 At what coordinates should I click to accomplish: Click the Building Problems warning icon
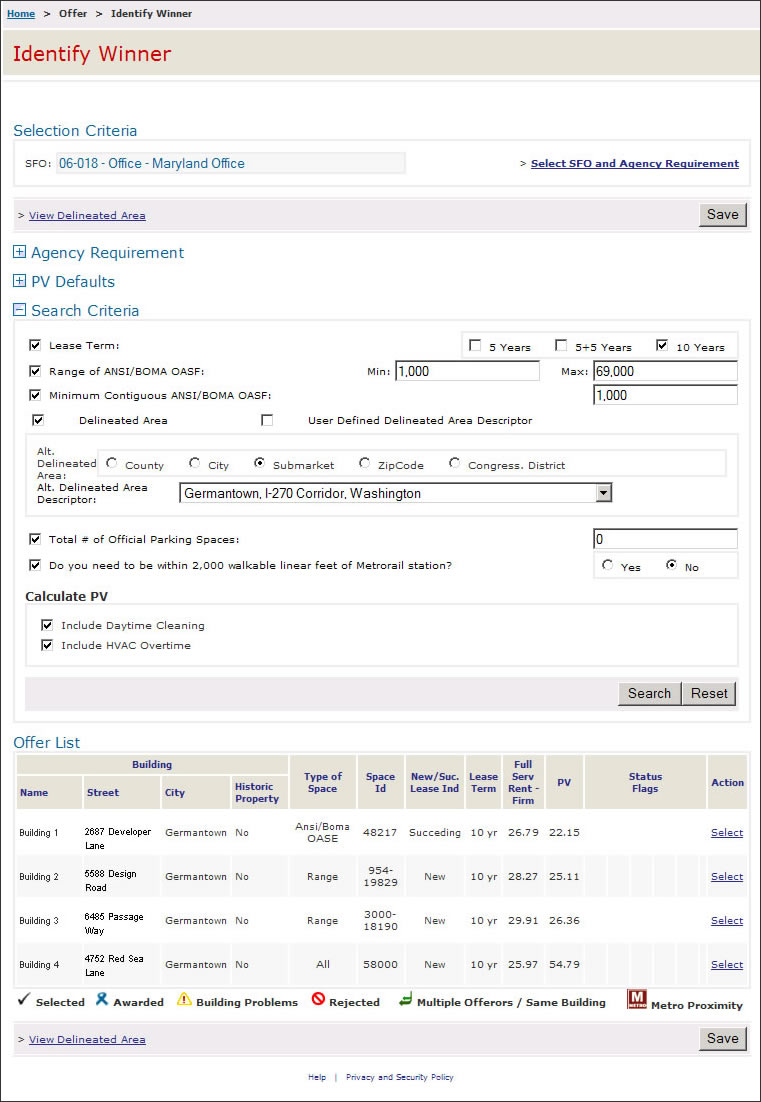(x=184, y=1000)
